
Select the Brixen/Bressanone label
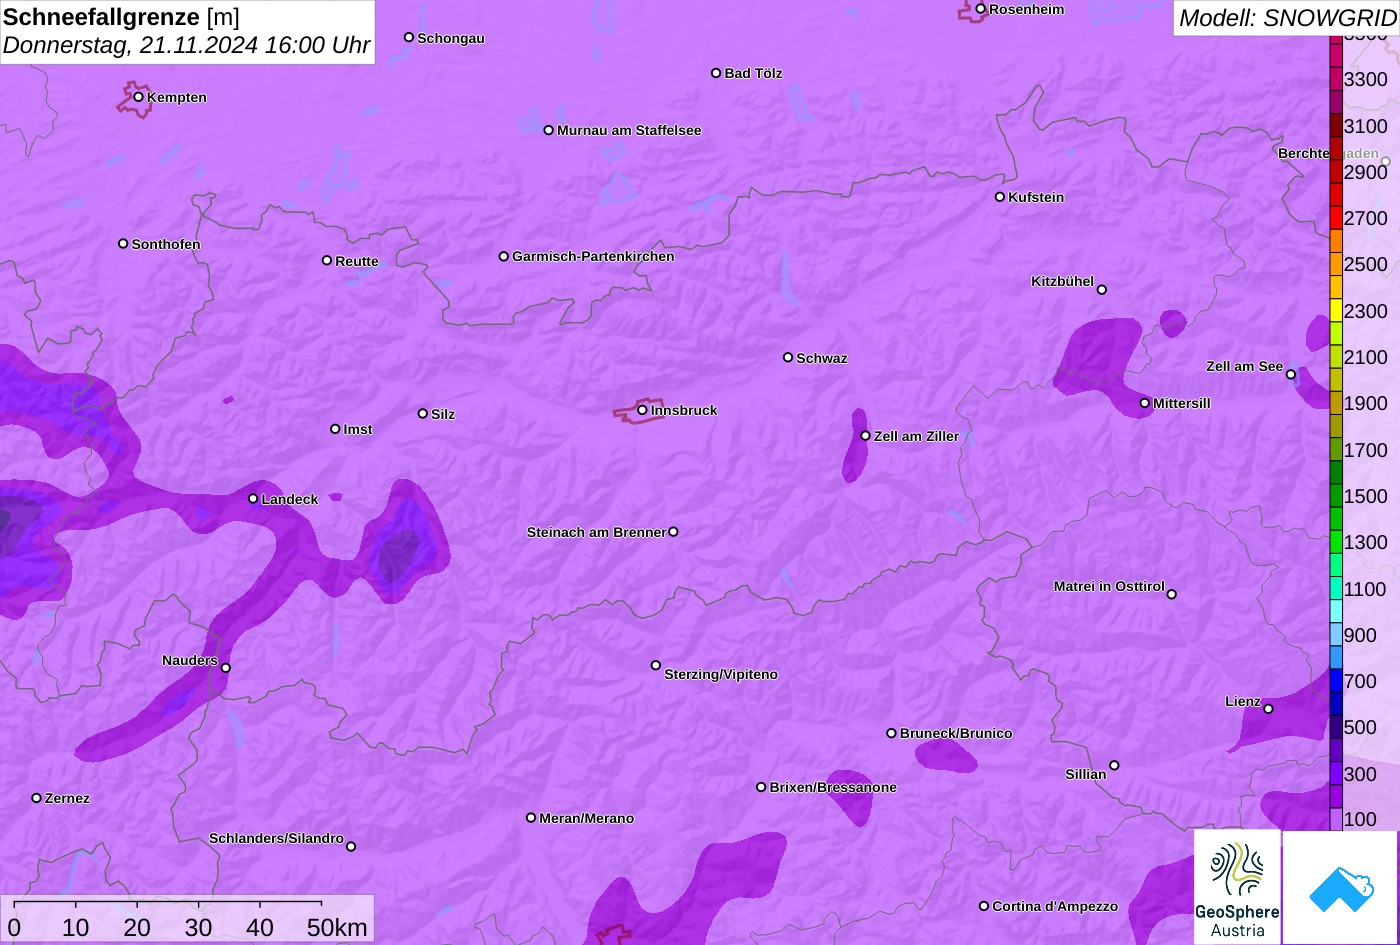click(x=833, y=787)
